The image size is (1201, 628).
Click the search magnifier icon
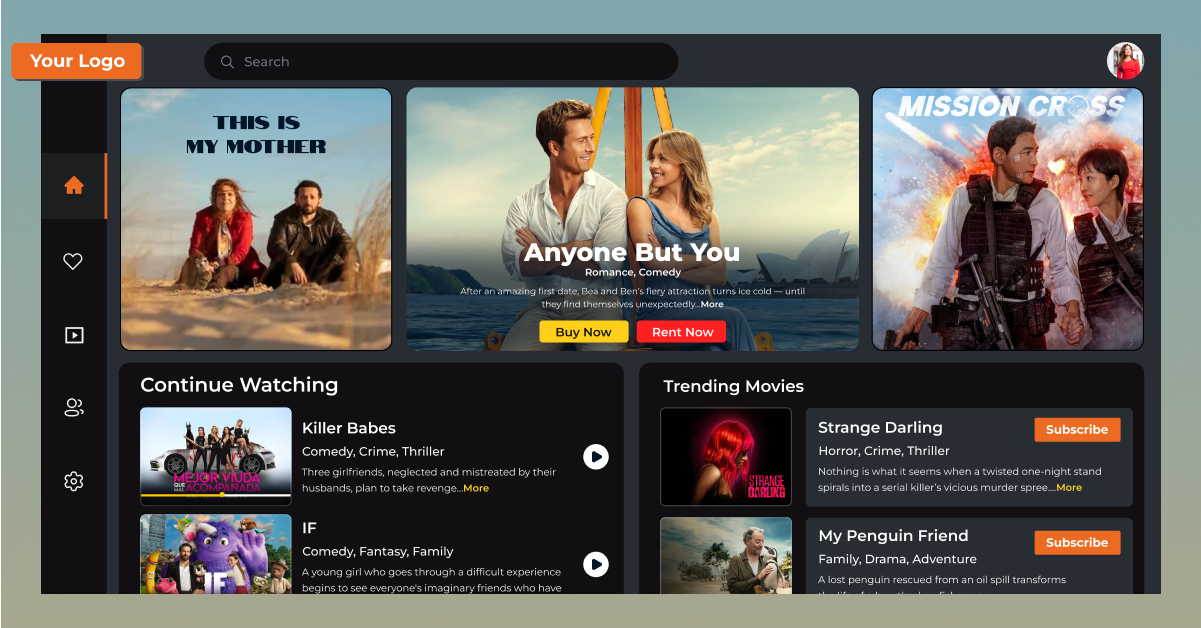pos(227,61)
